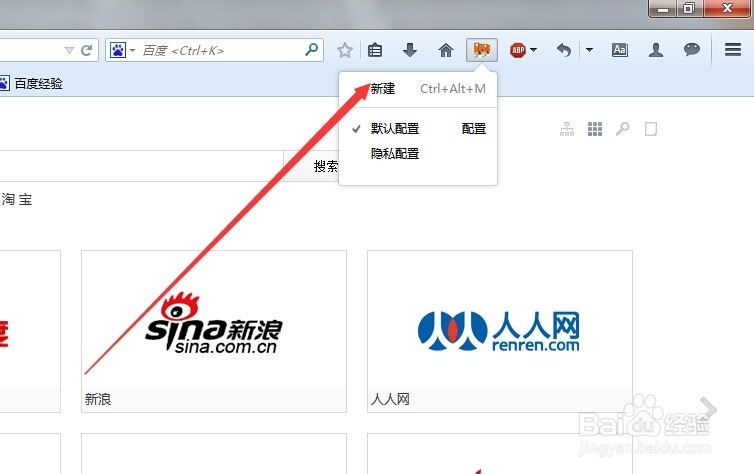Click the chat bubble toolbar icon
Image resolution: width=754 pixels, height=474 pixels.
(x=691, y=50)
